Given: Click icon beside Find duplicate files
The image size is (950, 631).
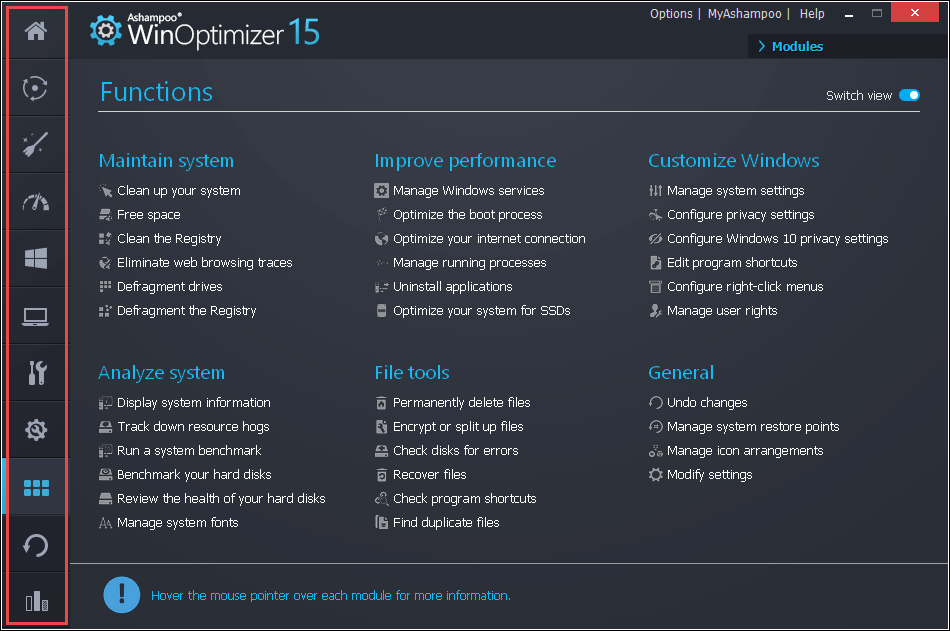Looking at the screenshot, I should 381,522.
